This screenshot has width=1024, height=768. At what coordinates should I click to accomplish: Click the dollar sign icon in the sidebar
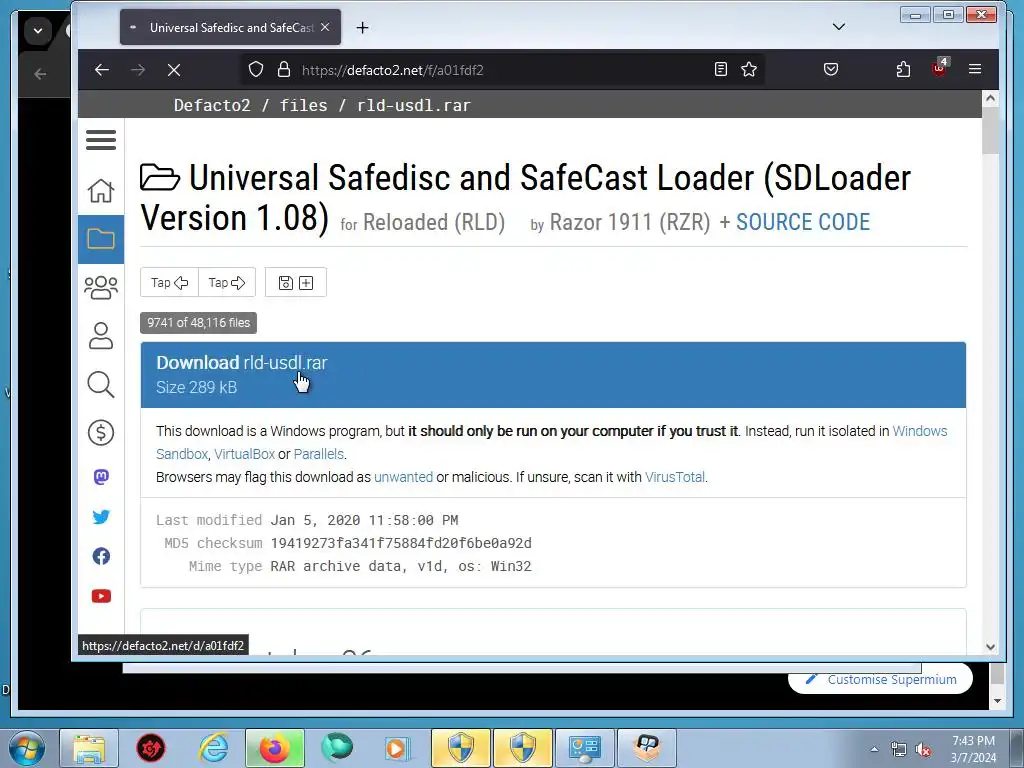[101, 432]
